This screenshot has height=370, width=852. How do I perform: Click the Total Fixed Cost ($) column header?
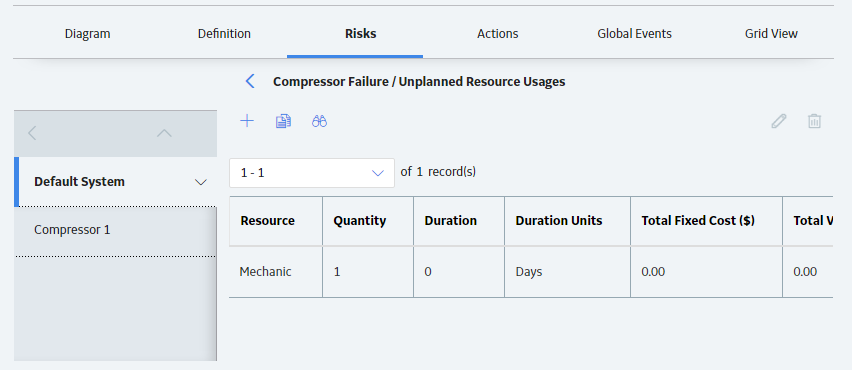pyautogui.click(x=706, y=221)
